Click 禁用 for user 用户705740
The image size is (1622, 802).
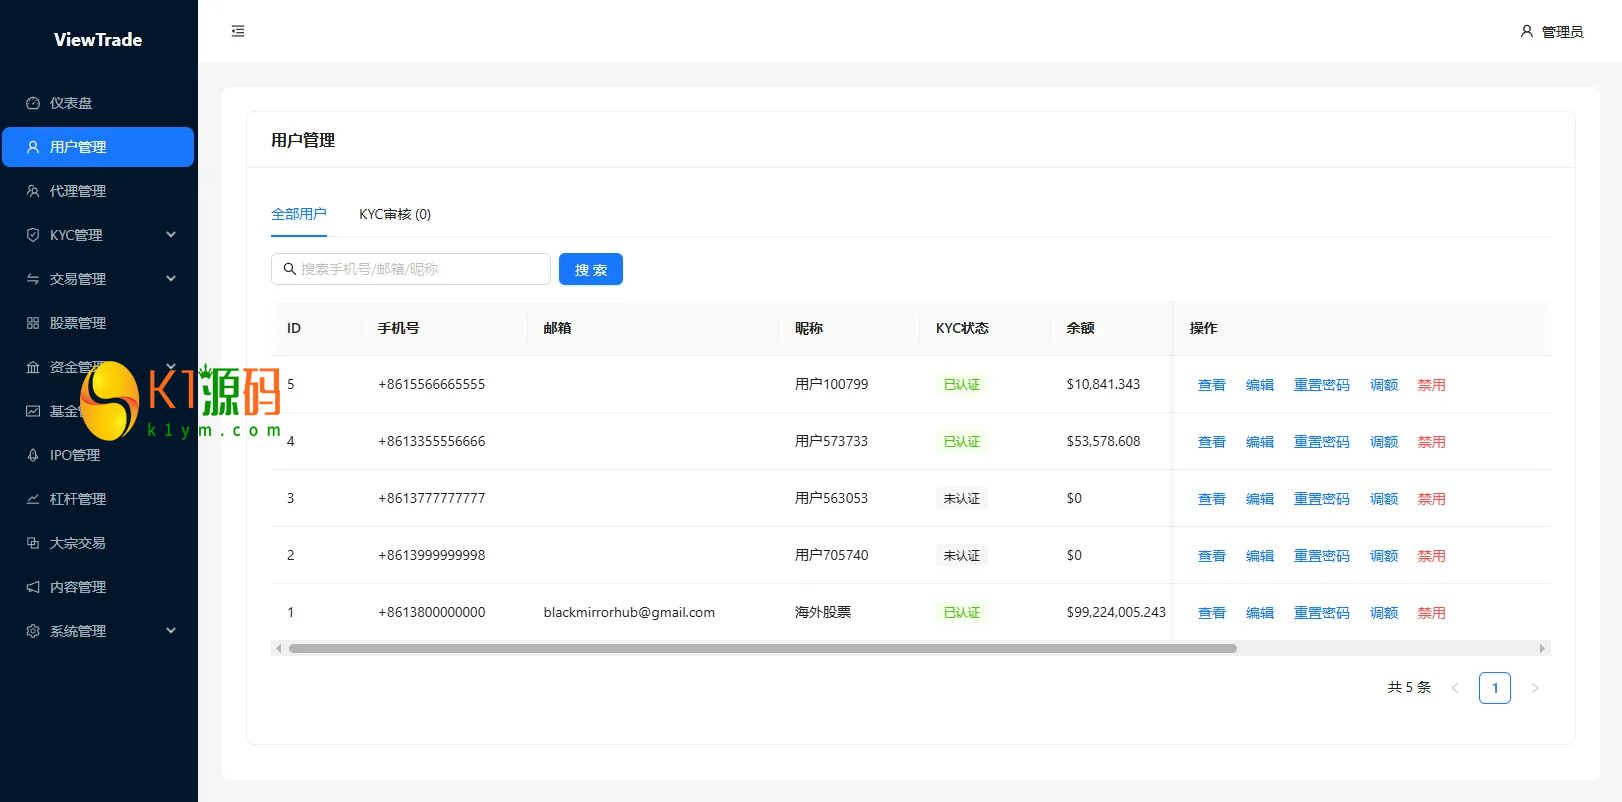[1432, 556]
